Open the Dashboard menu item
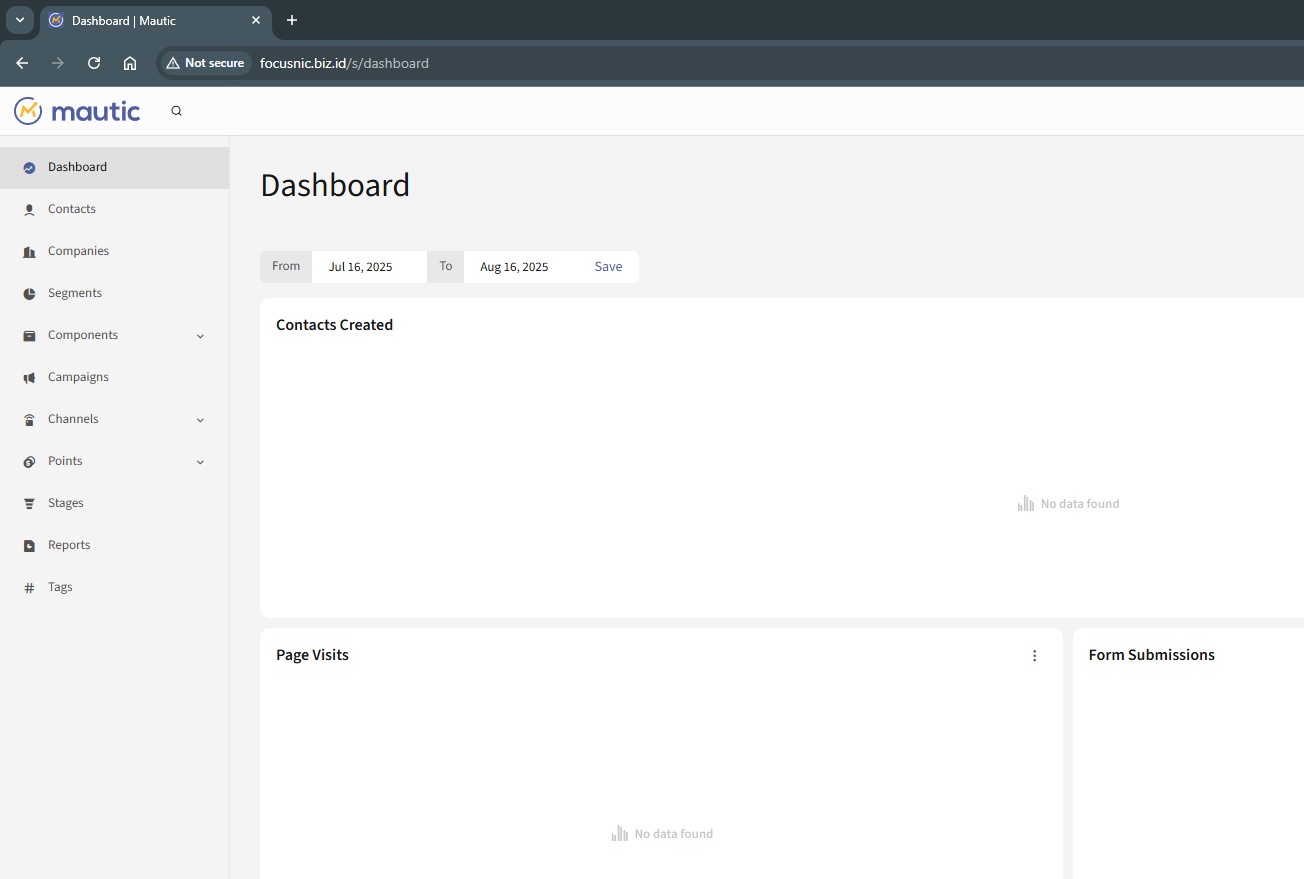This screenshot has height=879, width=1304. (x=77, y=167)
